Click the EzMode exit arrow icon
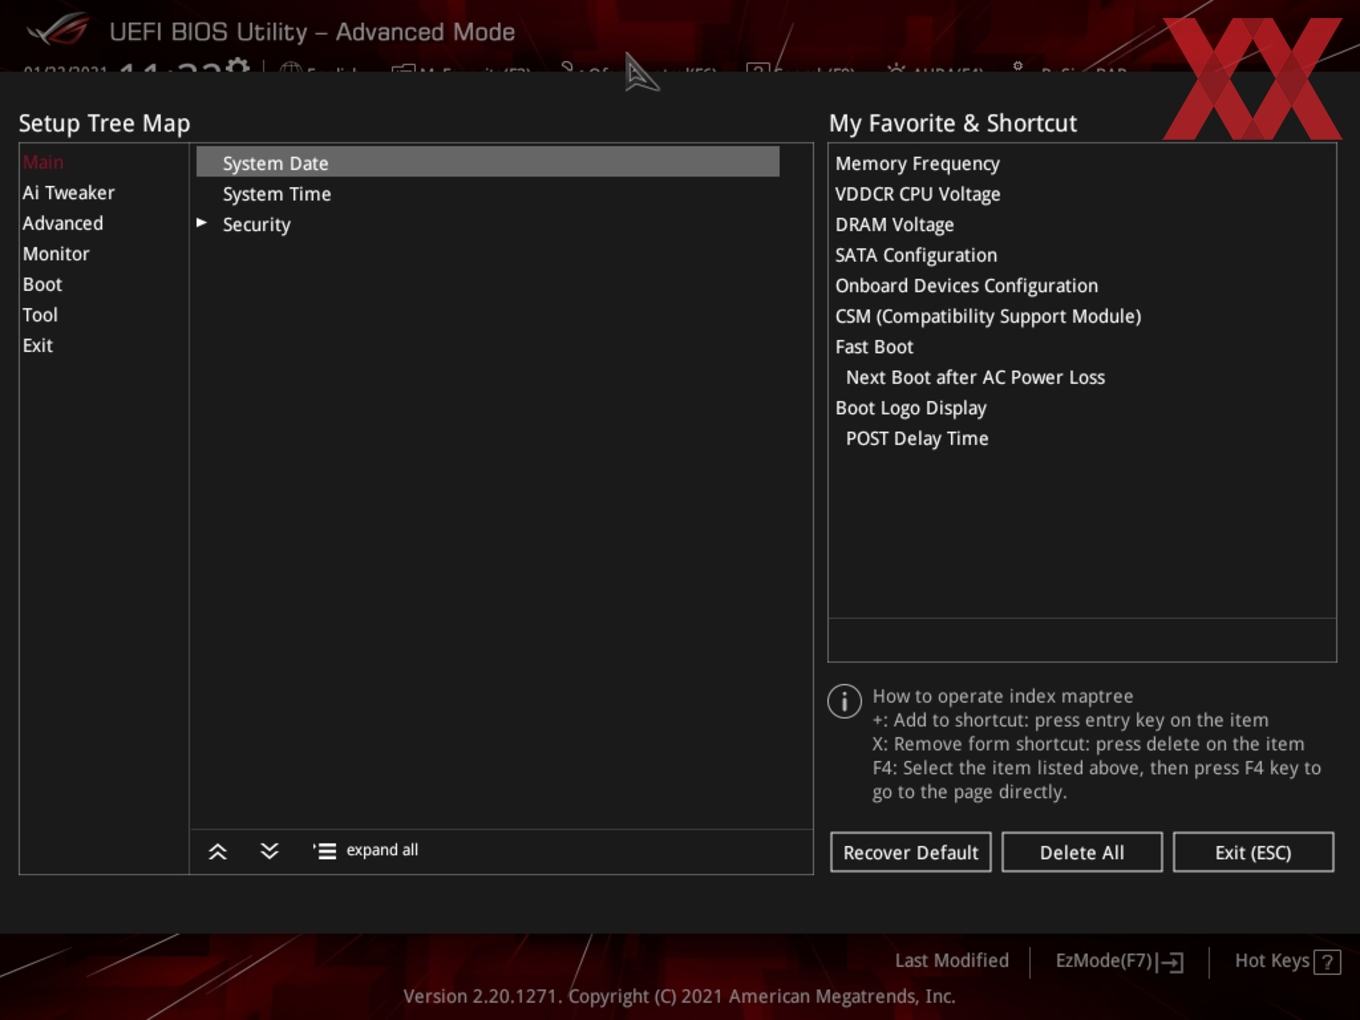 pyautogui.click(x=1171, y=962)
